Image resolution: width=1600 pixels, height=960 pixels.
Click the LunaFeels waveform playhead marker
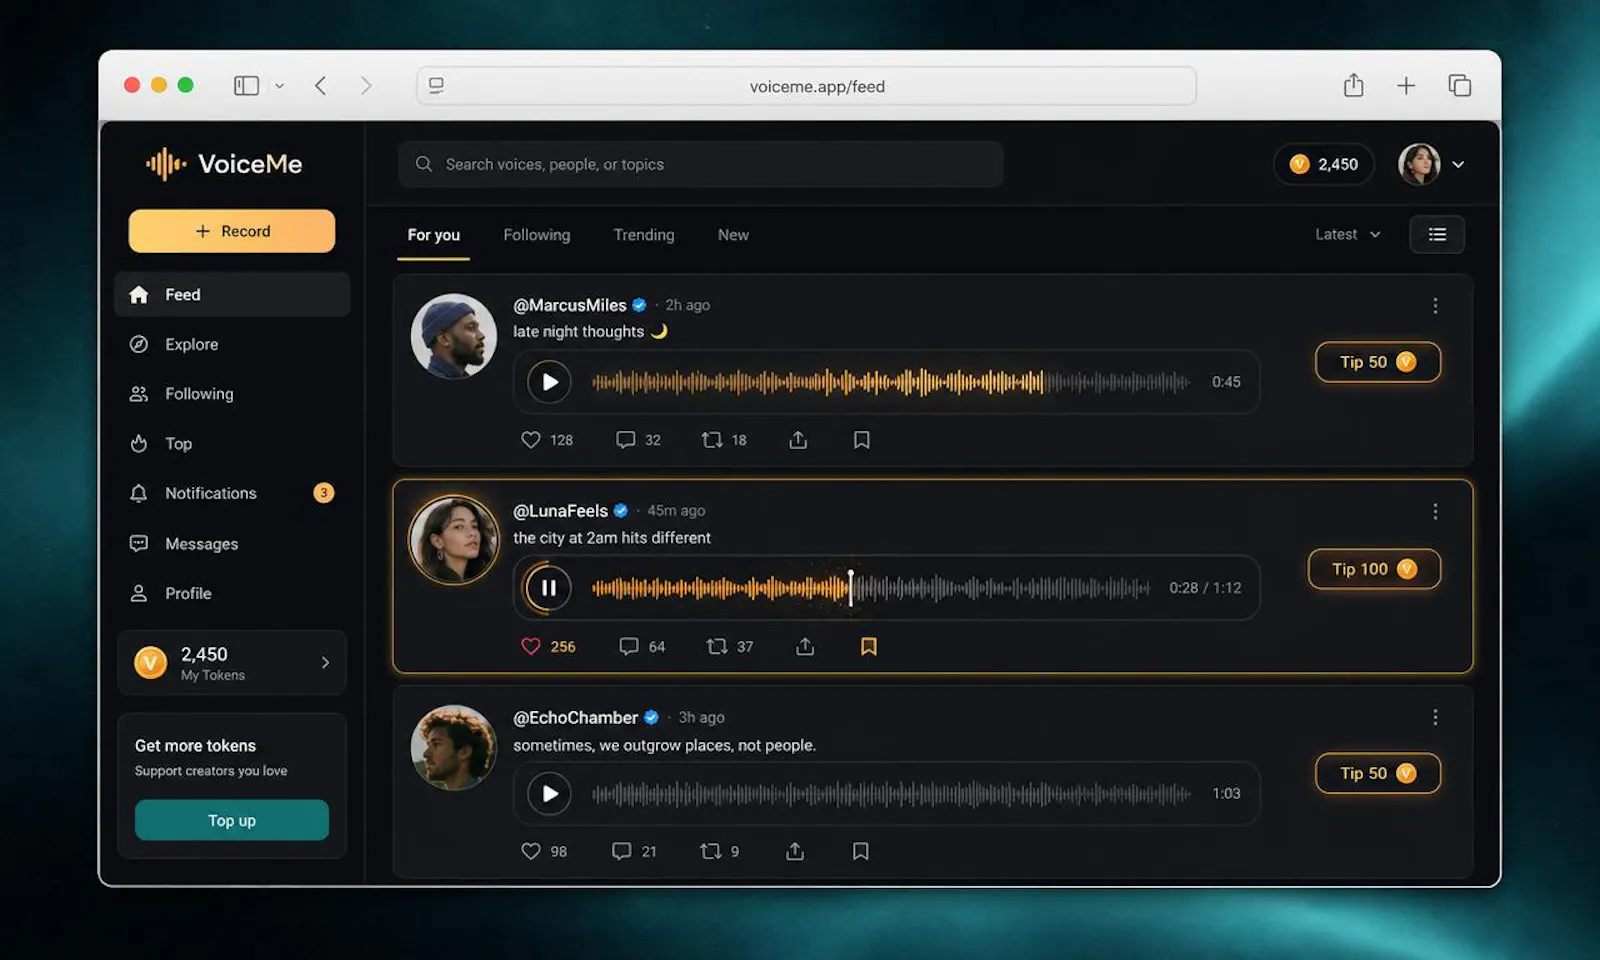(851, 587)
